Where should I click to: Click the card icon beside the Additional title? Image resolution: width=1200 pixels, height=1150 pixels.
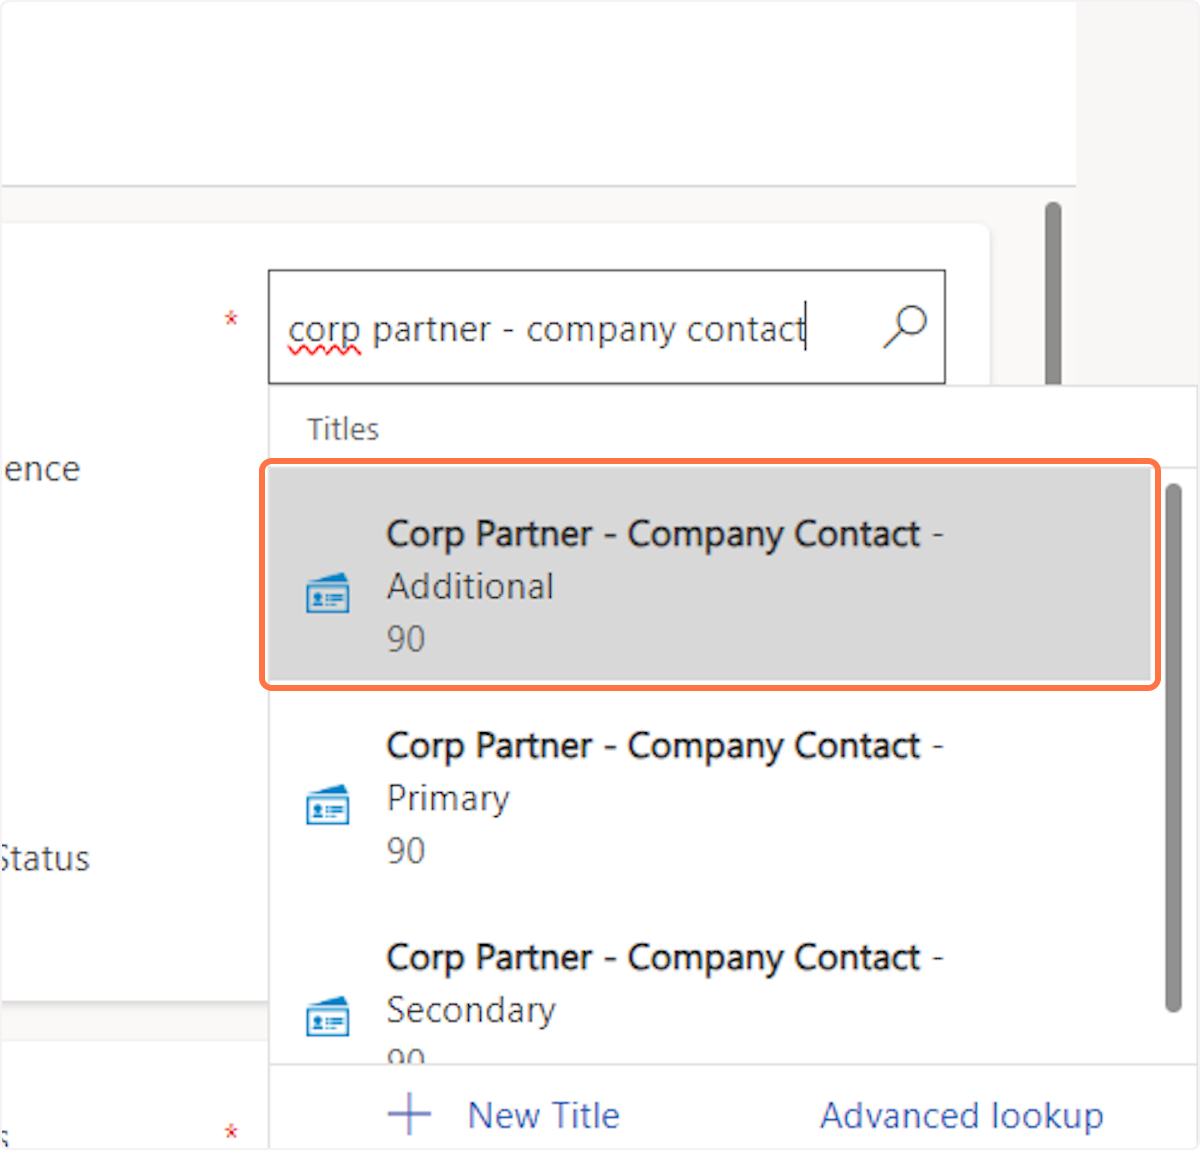pos(328,593)
